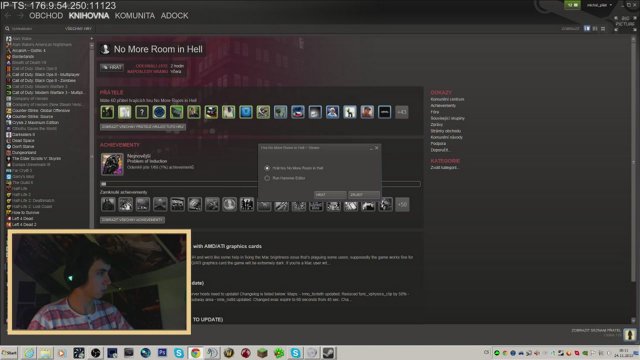Viewport: 640px width, 360px height.
Task: Click HRÁT button in launch dialog
Action: click(x=330, y=195)
